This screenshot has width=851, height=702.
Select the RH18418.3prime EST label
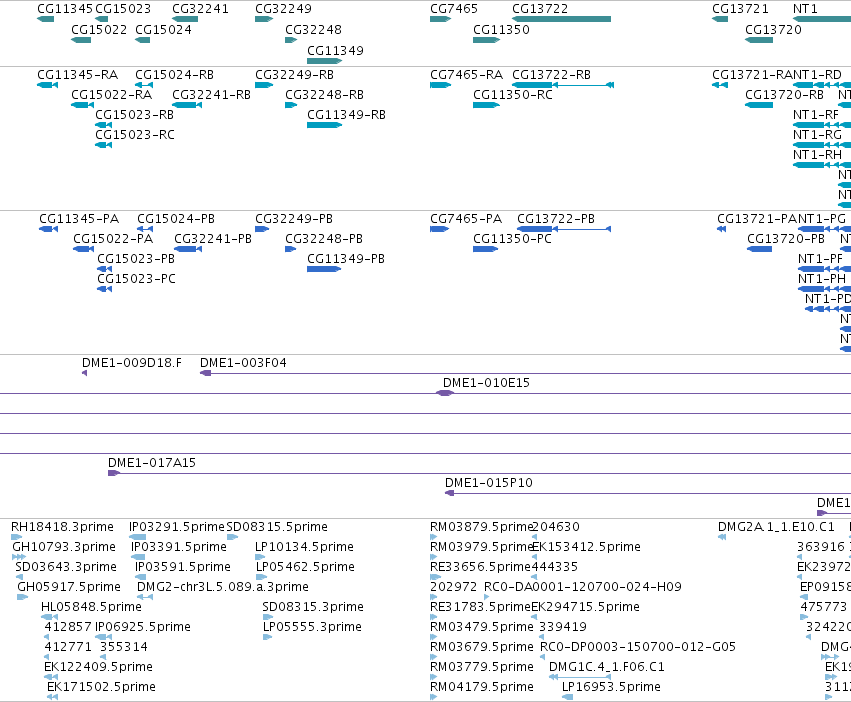coord(62,527)
